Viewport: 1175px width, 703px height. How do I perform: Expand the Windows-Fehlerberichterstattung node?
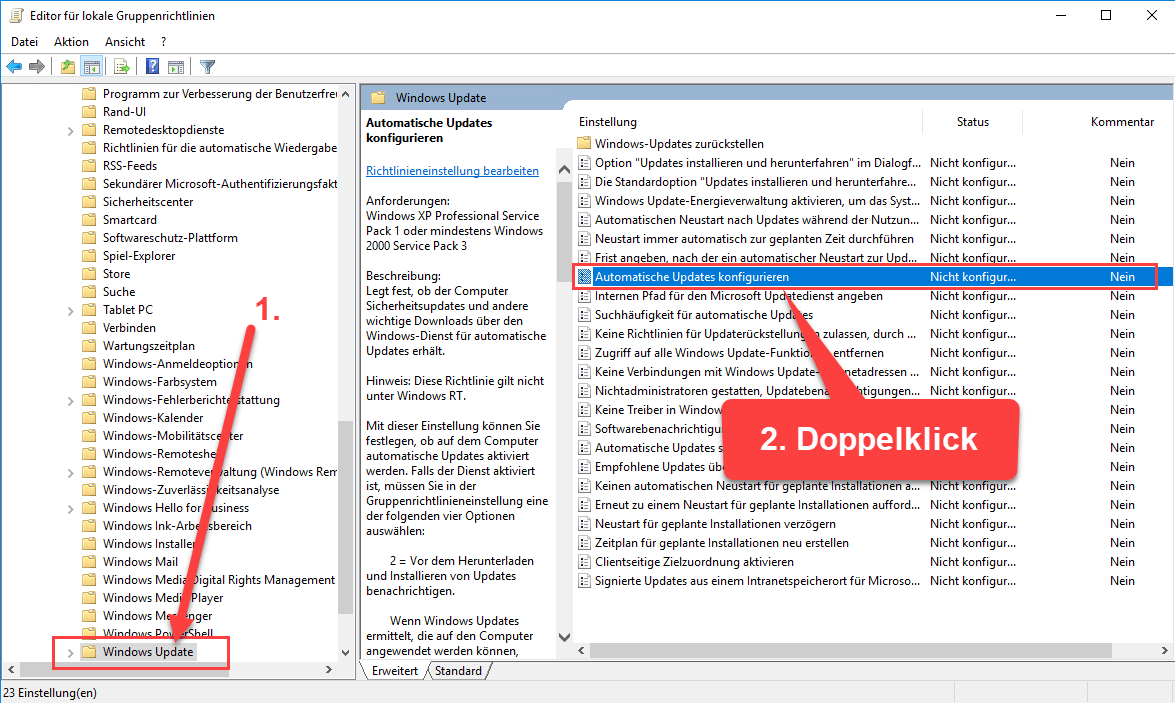70,400
